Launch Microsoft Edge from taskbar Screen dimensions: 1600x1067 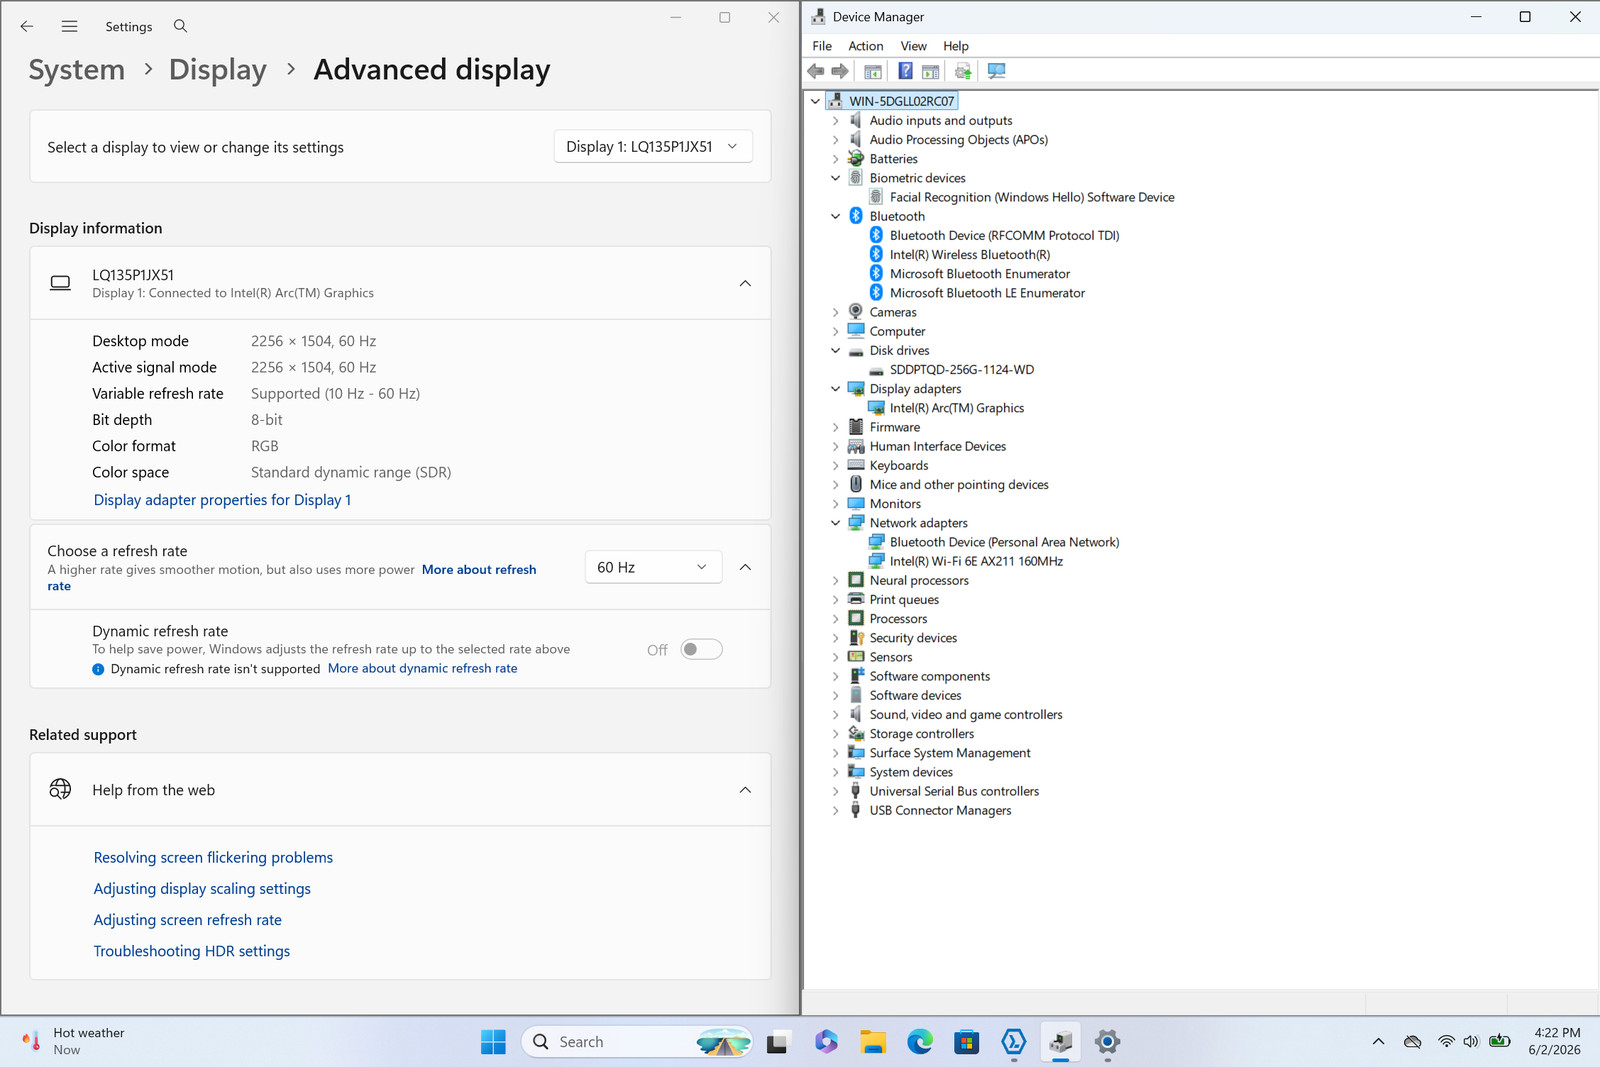tap(920, 1042)
